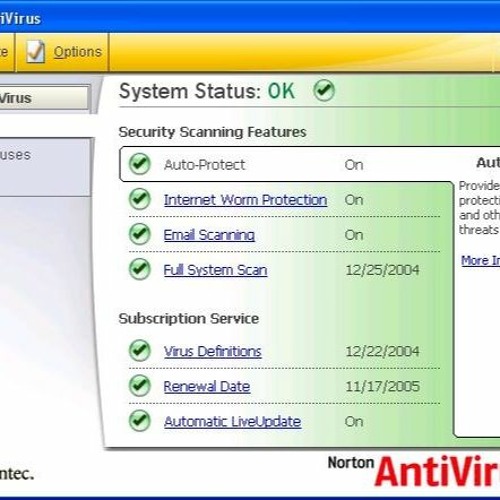Click the Email Scanning 'On' status
Viewport: 500px width, 500px height.
354,235
